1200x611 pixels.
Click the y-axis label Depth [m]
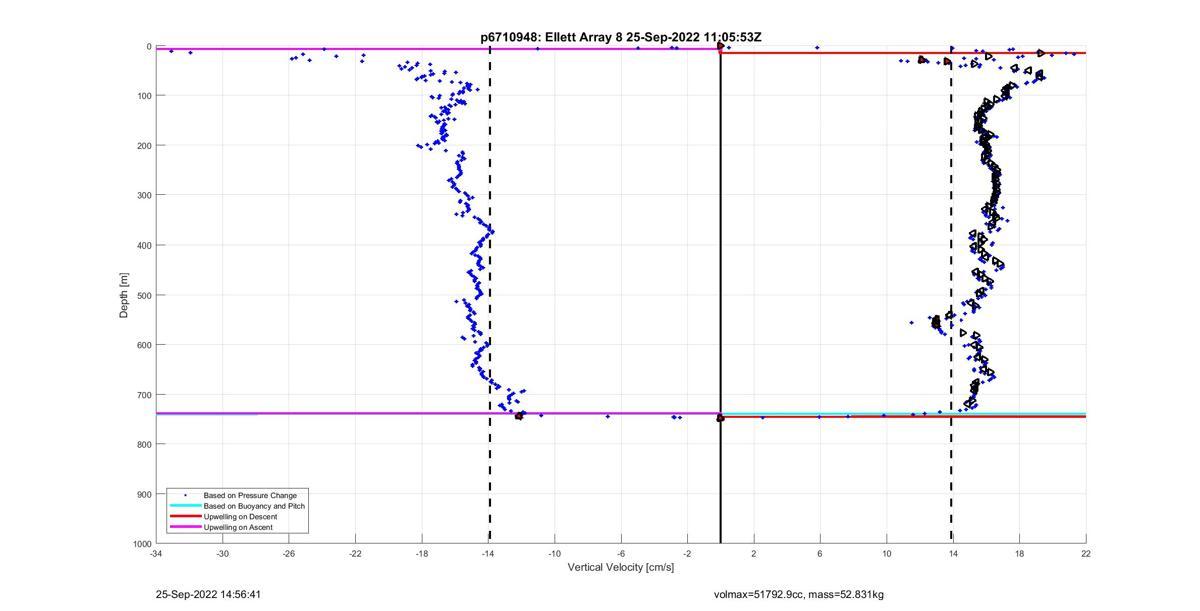(125, 295)
